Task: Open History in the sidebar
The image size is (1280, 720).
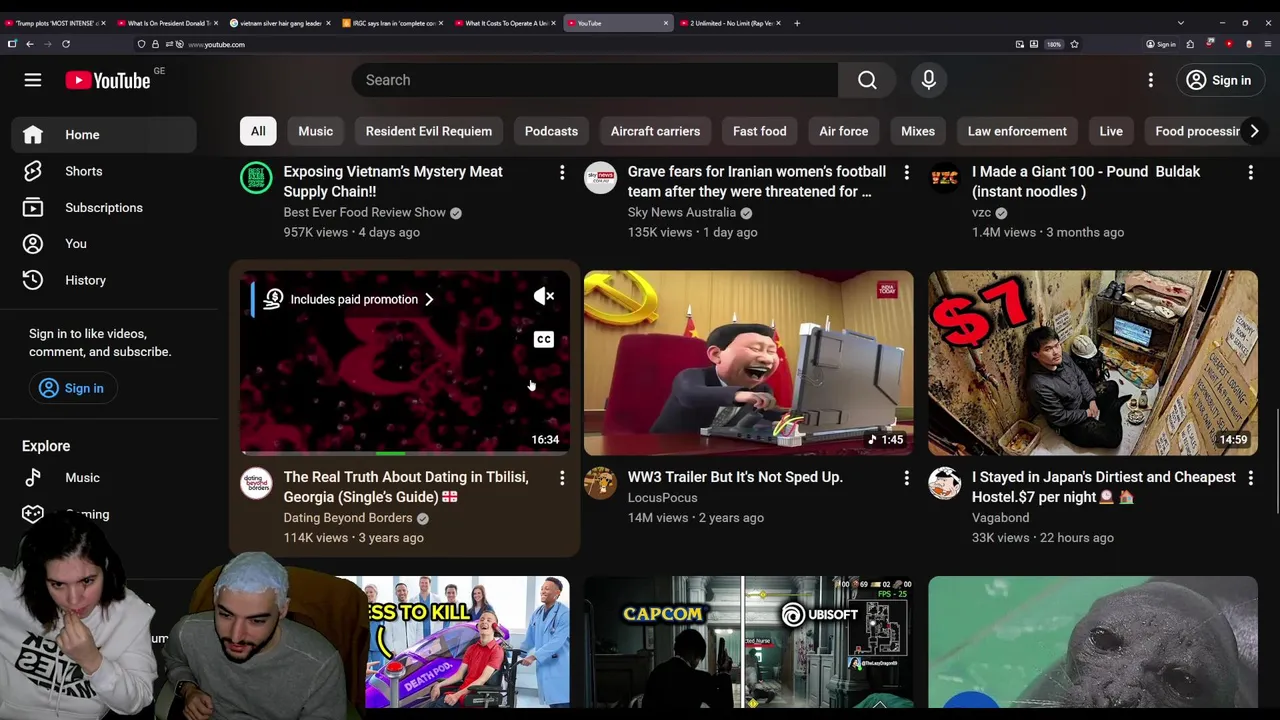Action: pyautogui.click(x=105, y=280)
